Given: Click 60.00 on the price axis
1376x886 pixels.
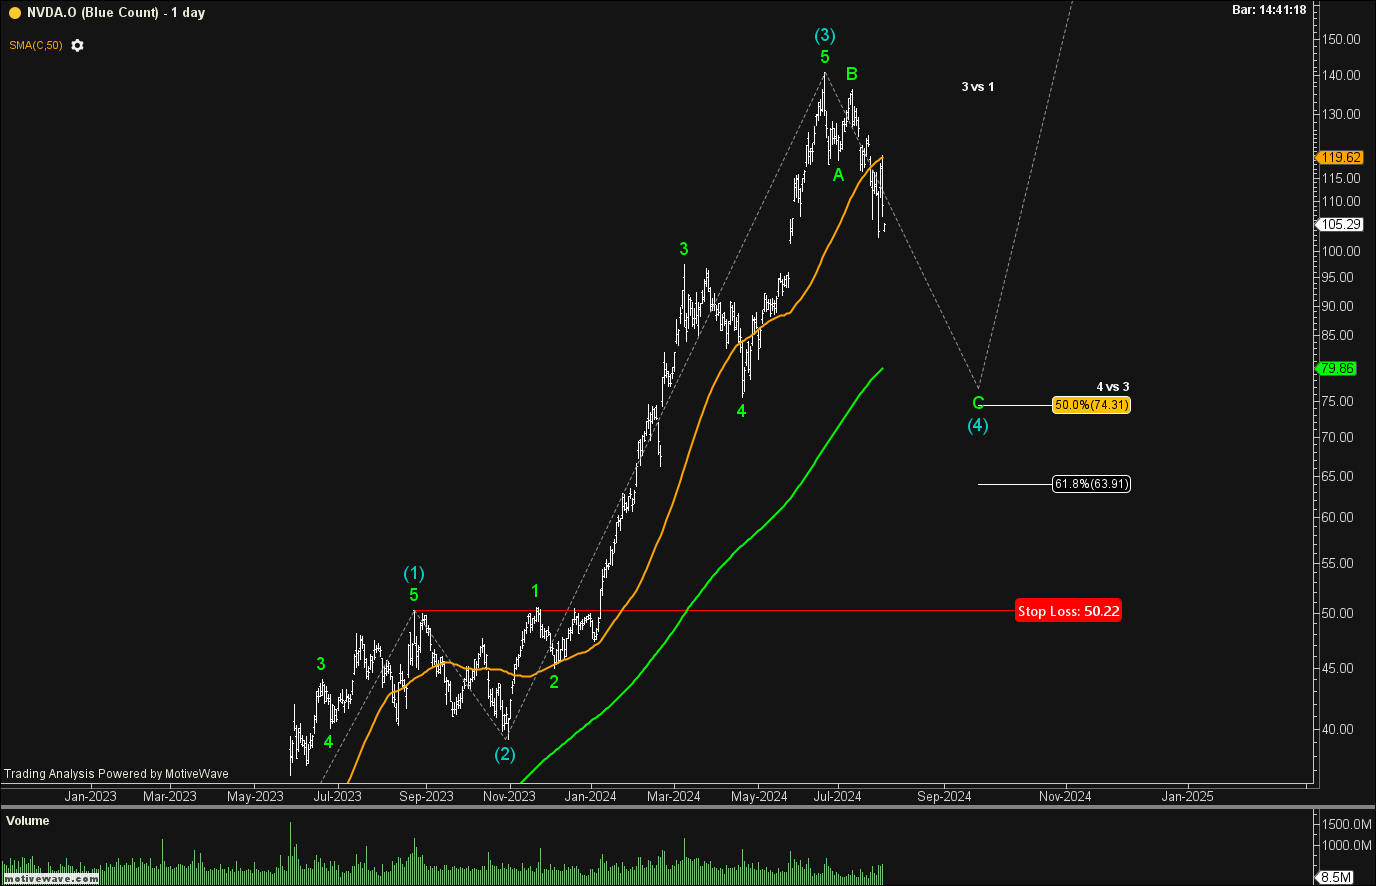Looking at the screenshot, I should [x=1338, y=517].
